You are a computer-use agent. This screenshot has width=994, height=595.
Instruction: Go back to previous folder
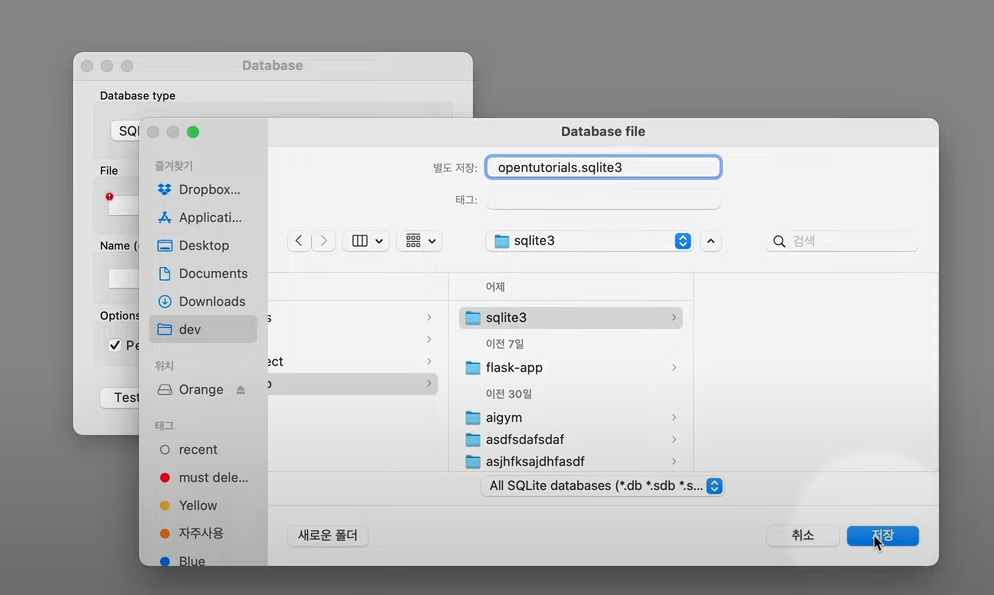tap(299, 241)
